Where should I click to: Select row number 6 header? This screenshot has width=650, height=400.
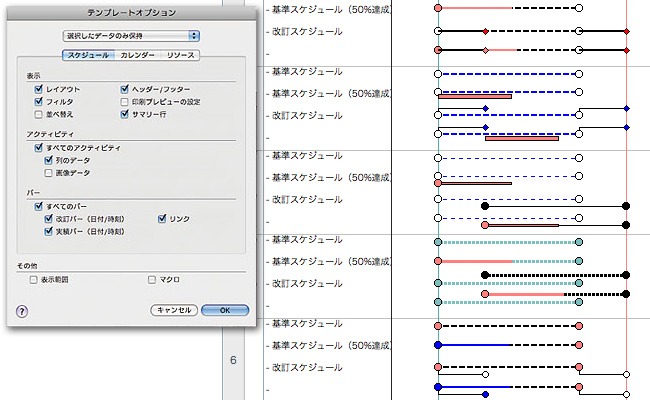click(x=233, y=359)
